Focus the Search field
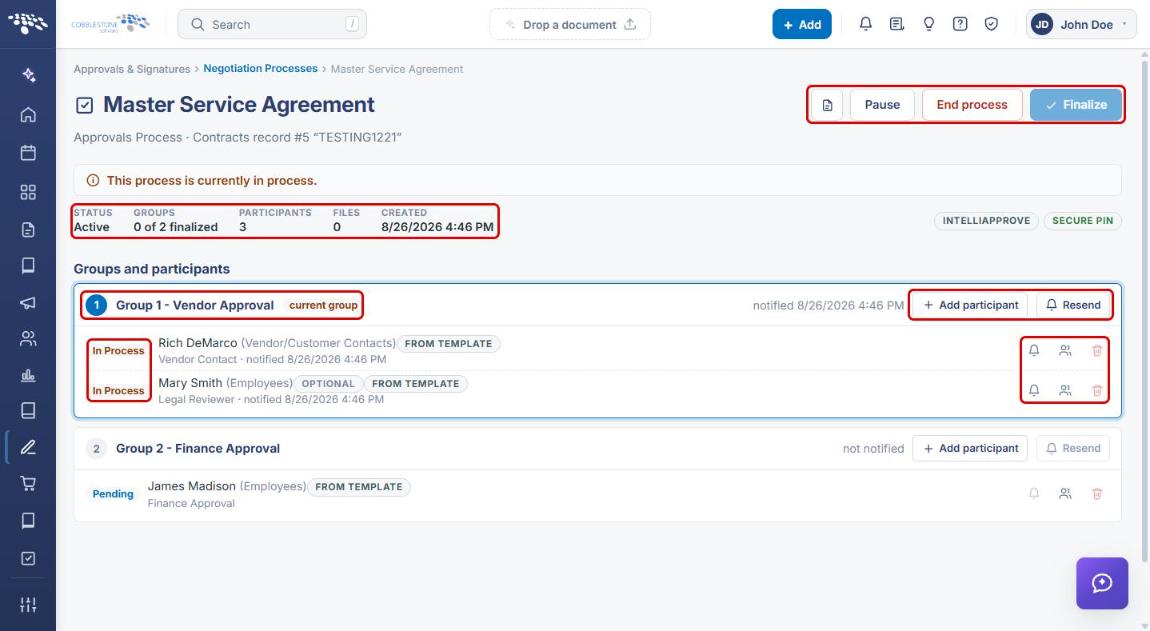1150x631 pixels. [x=272, y=24]
